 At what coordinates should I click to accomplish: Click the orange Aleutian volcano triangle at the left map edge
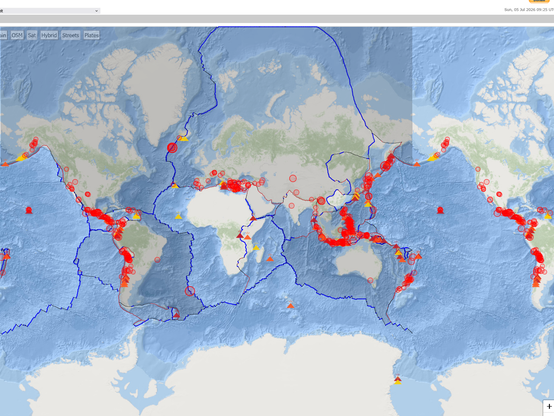(x=5, y=164)
